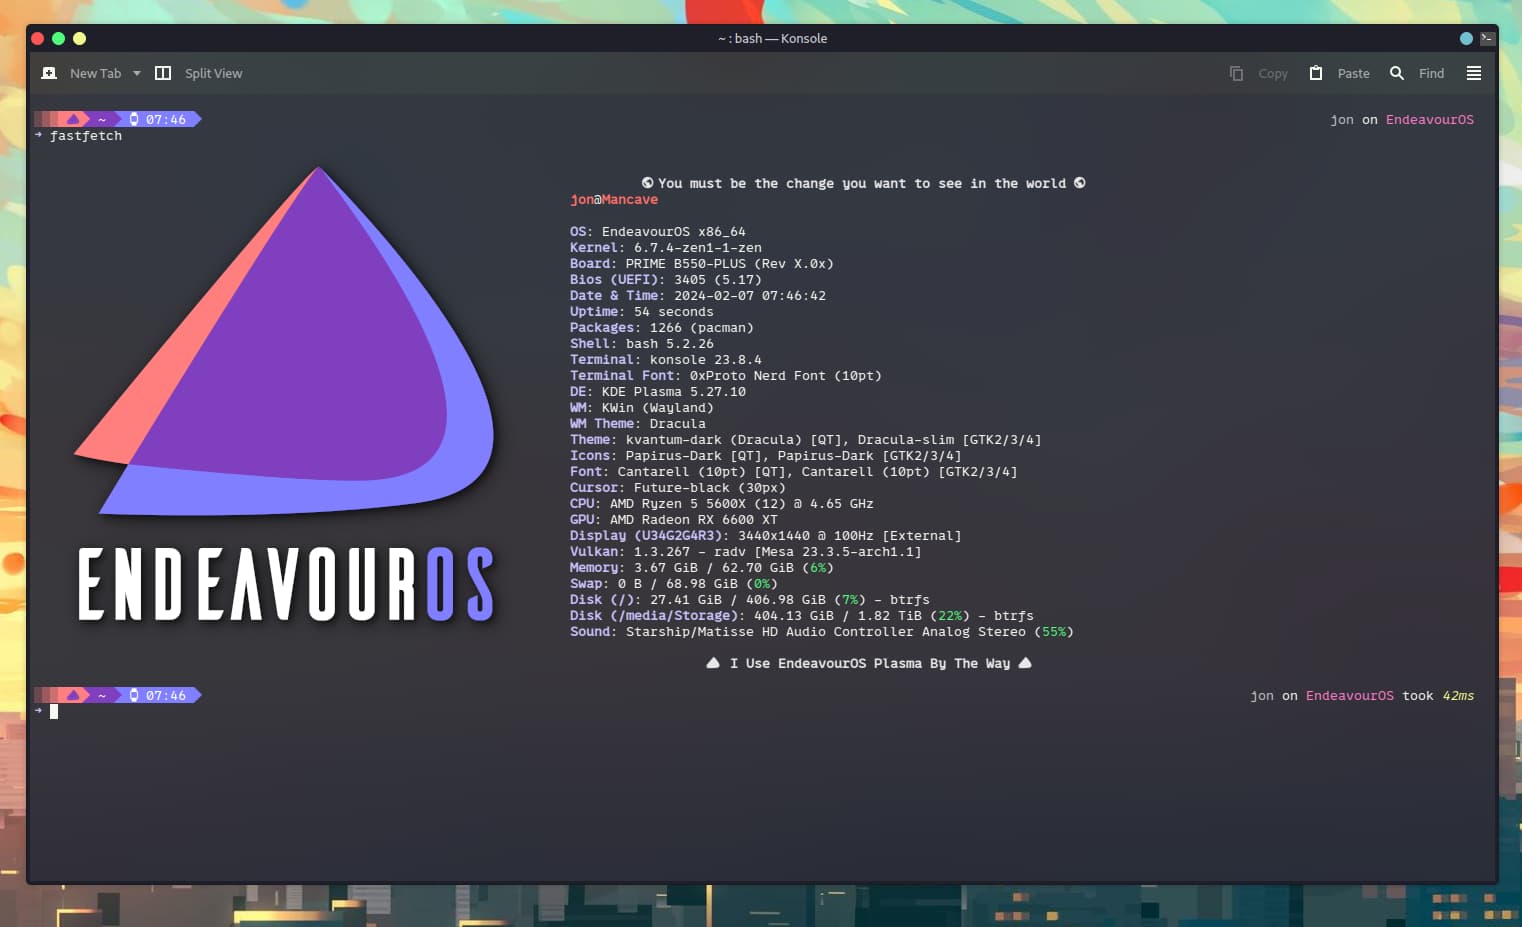The image size is (1522, 927).
Task: Click the 'Memory: 3.67 GiB' line
Action: click(702, 568)
